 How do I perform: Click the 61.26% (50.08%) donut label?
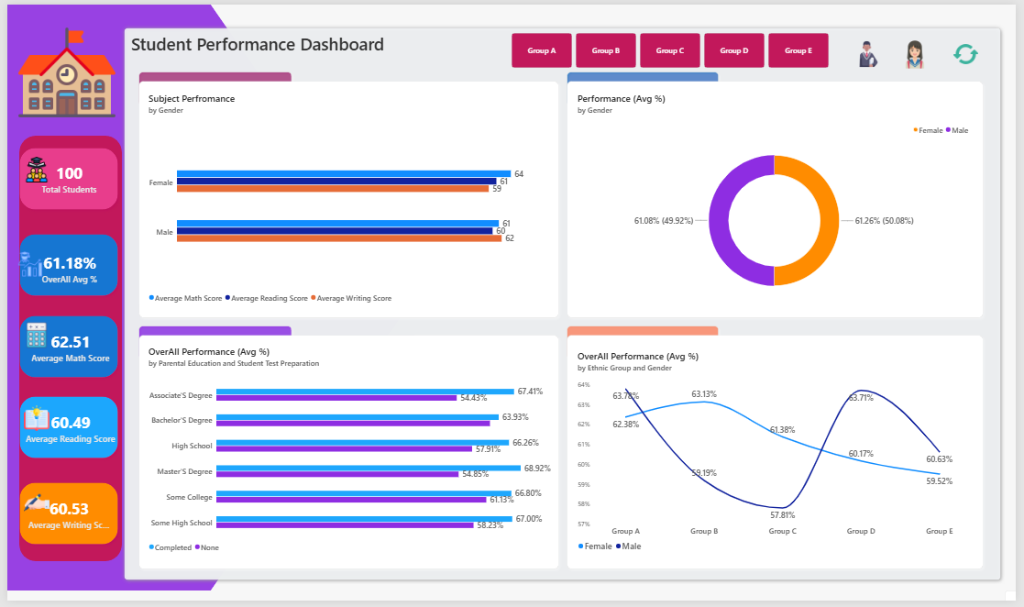point(884,221)
